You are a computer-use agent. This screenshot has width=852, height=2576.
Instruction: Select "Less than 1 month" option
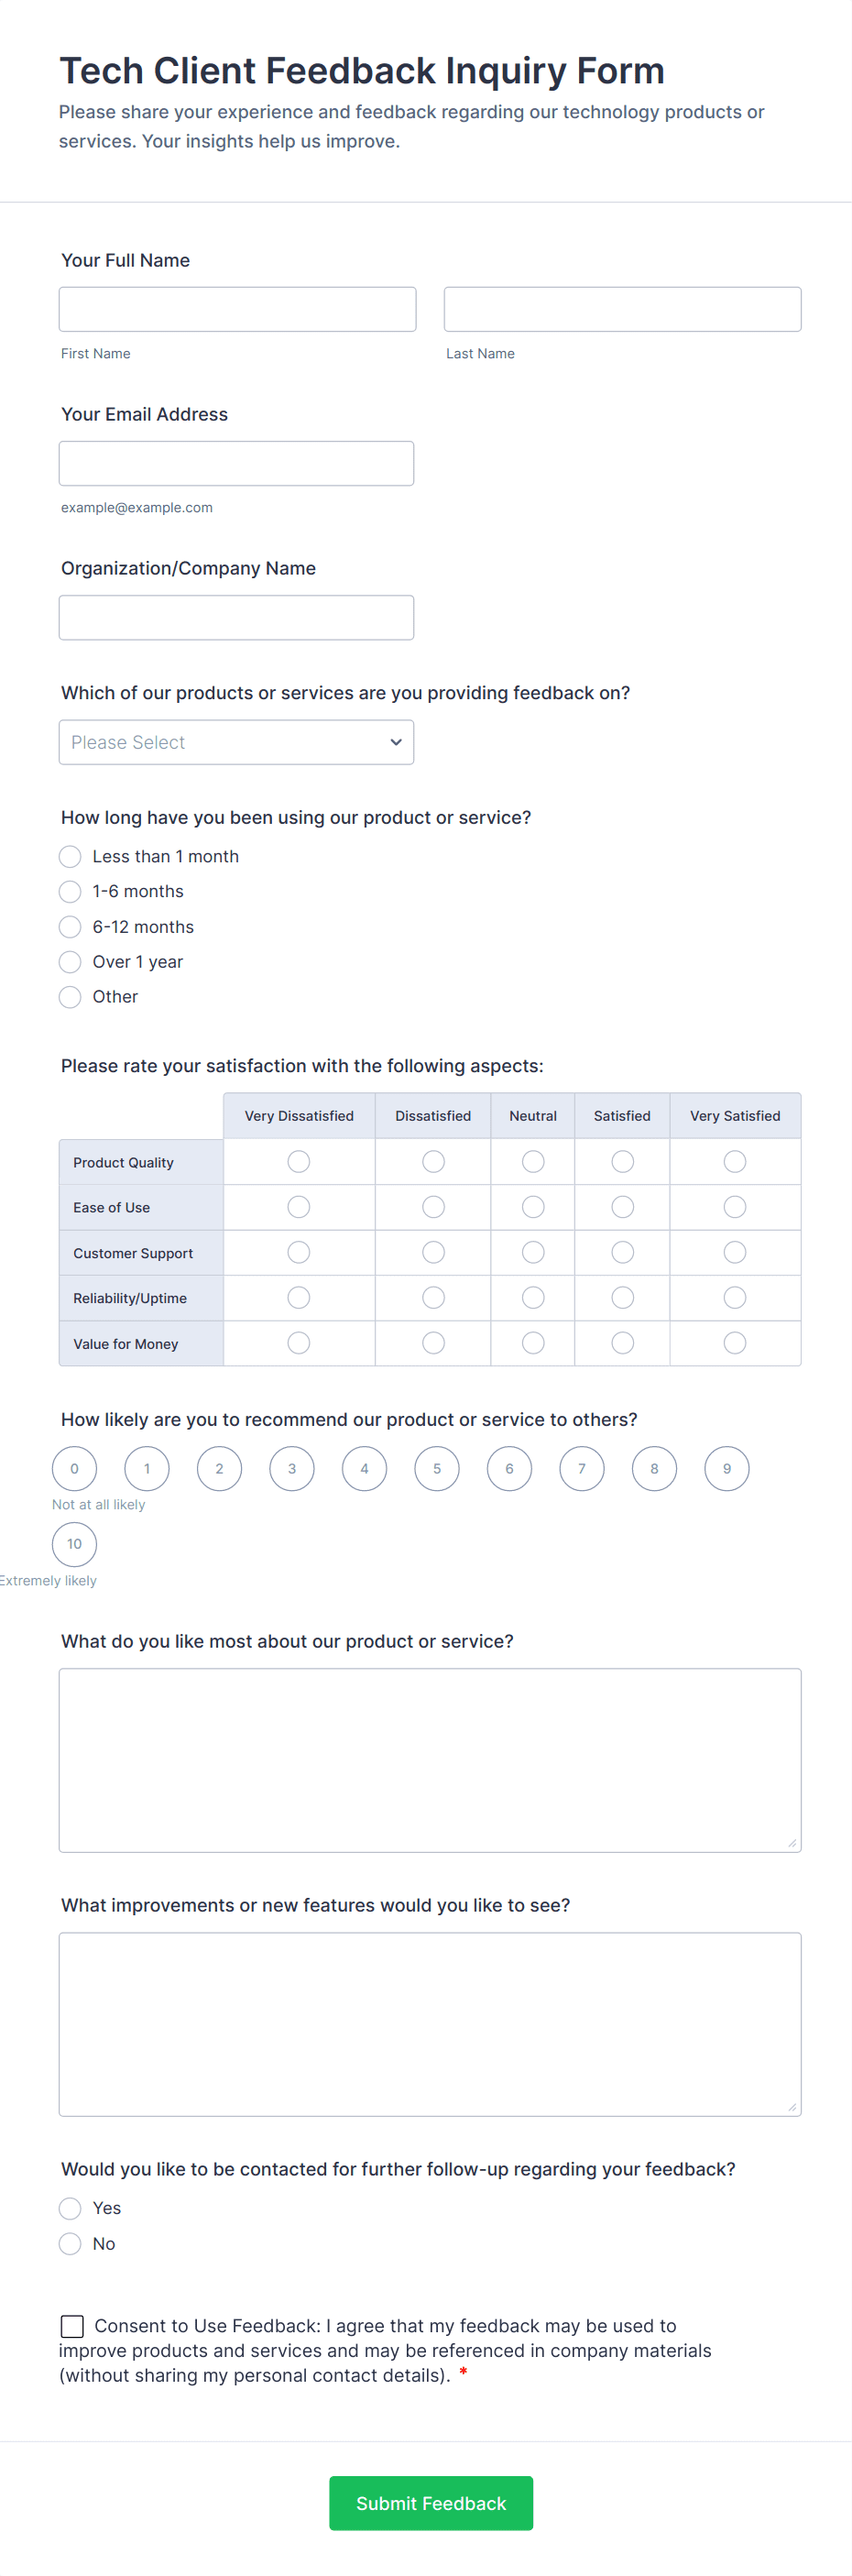[70, 856]
